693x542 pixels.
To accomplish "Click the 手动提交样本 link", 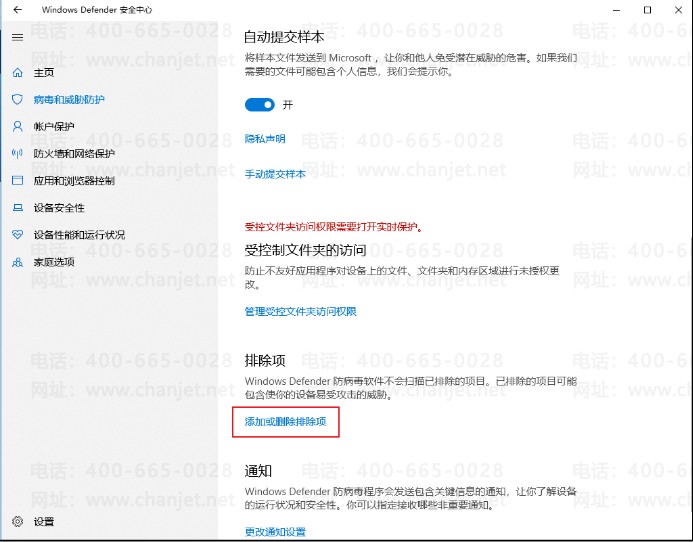I will tap(275, 174).
